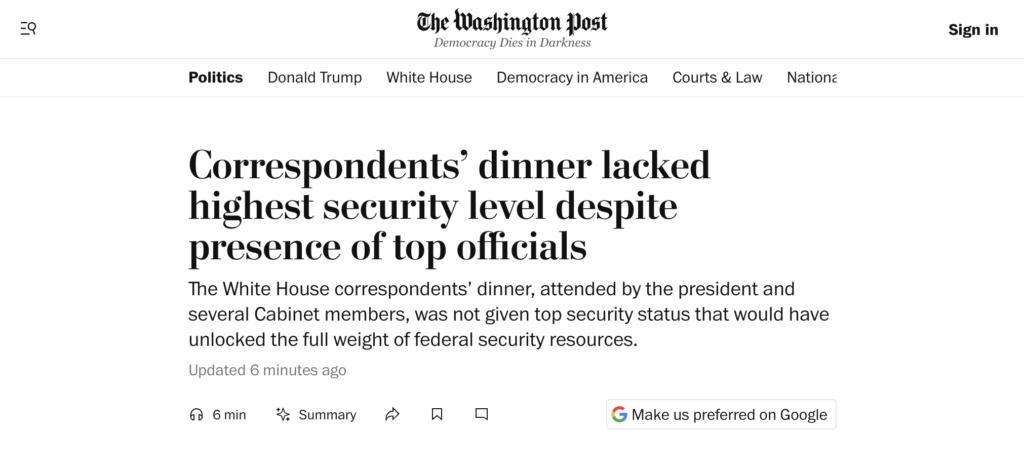1024x469 pixels.
Task: Click the Google G logo
Action: point(620,414)
